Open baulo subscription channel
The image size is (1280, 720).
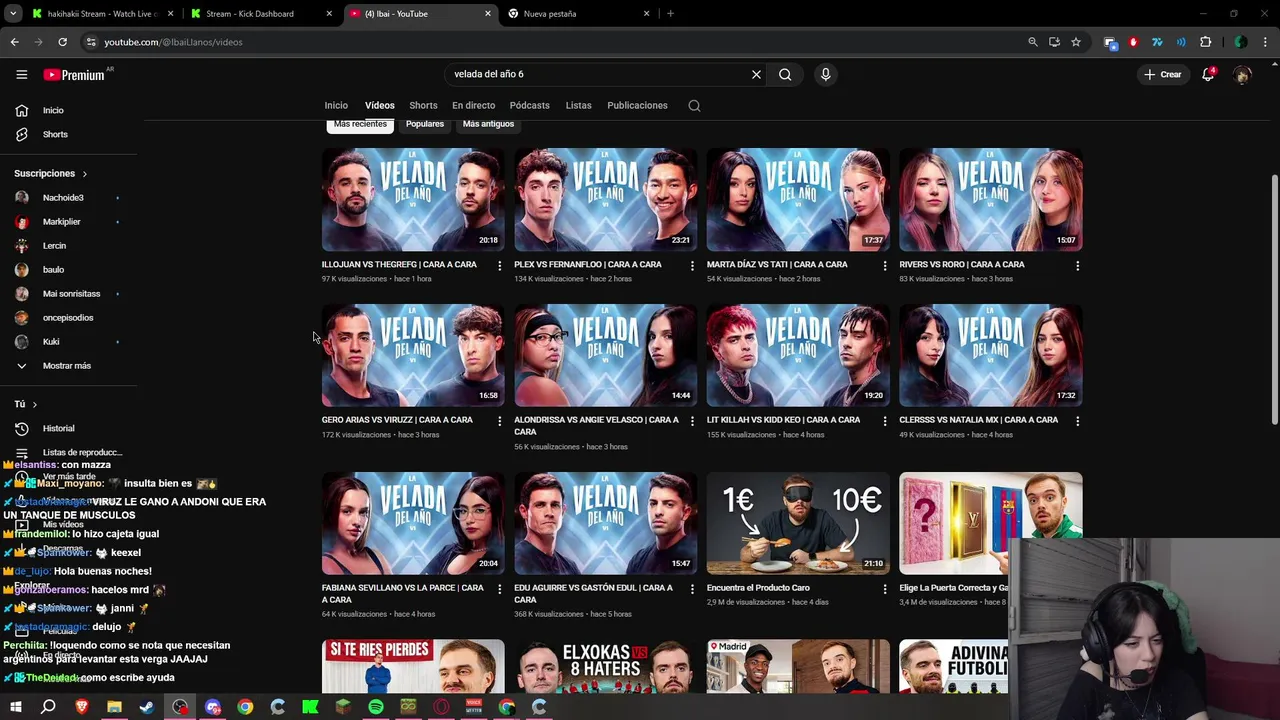click(68, 270)
